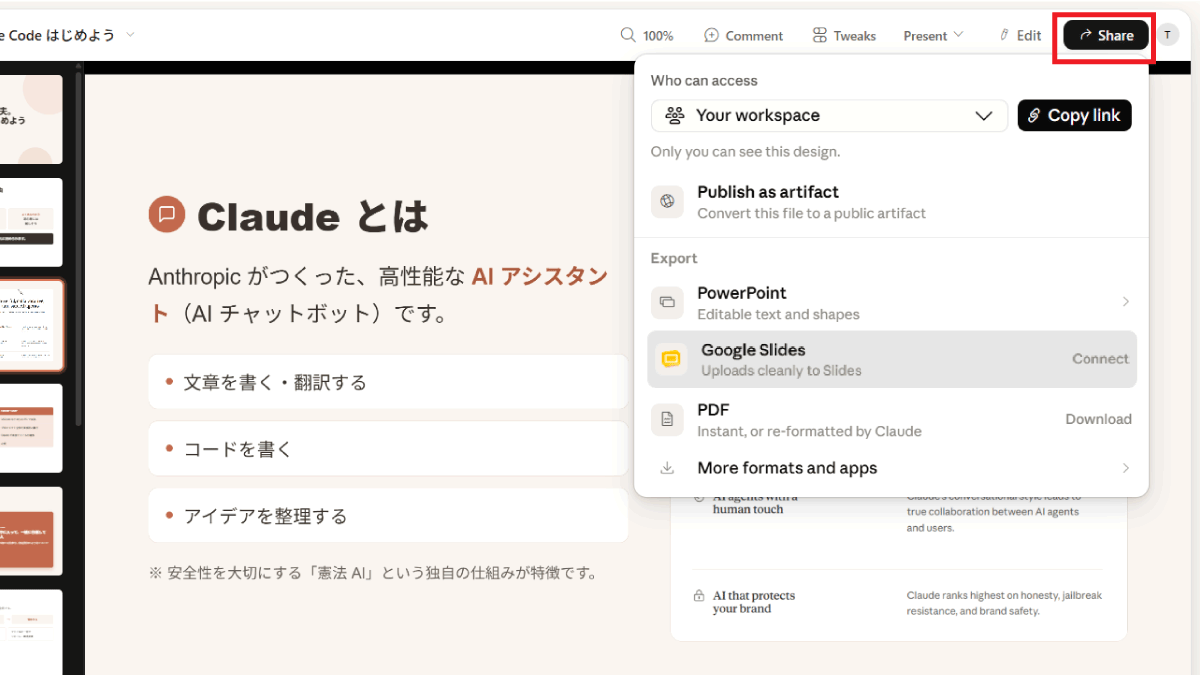Open the user avatar T

[1168, 35]
